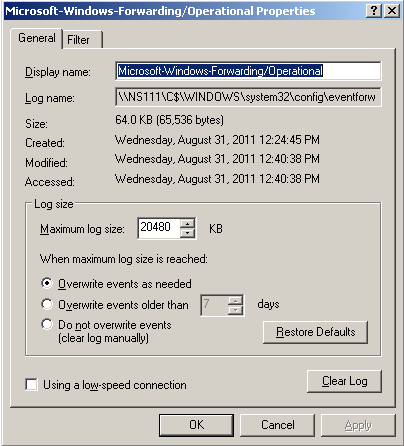Viewport: 404px width, 446px height.
Task: Decrease maximum log size with down arrow
Action: click(188, 233)
